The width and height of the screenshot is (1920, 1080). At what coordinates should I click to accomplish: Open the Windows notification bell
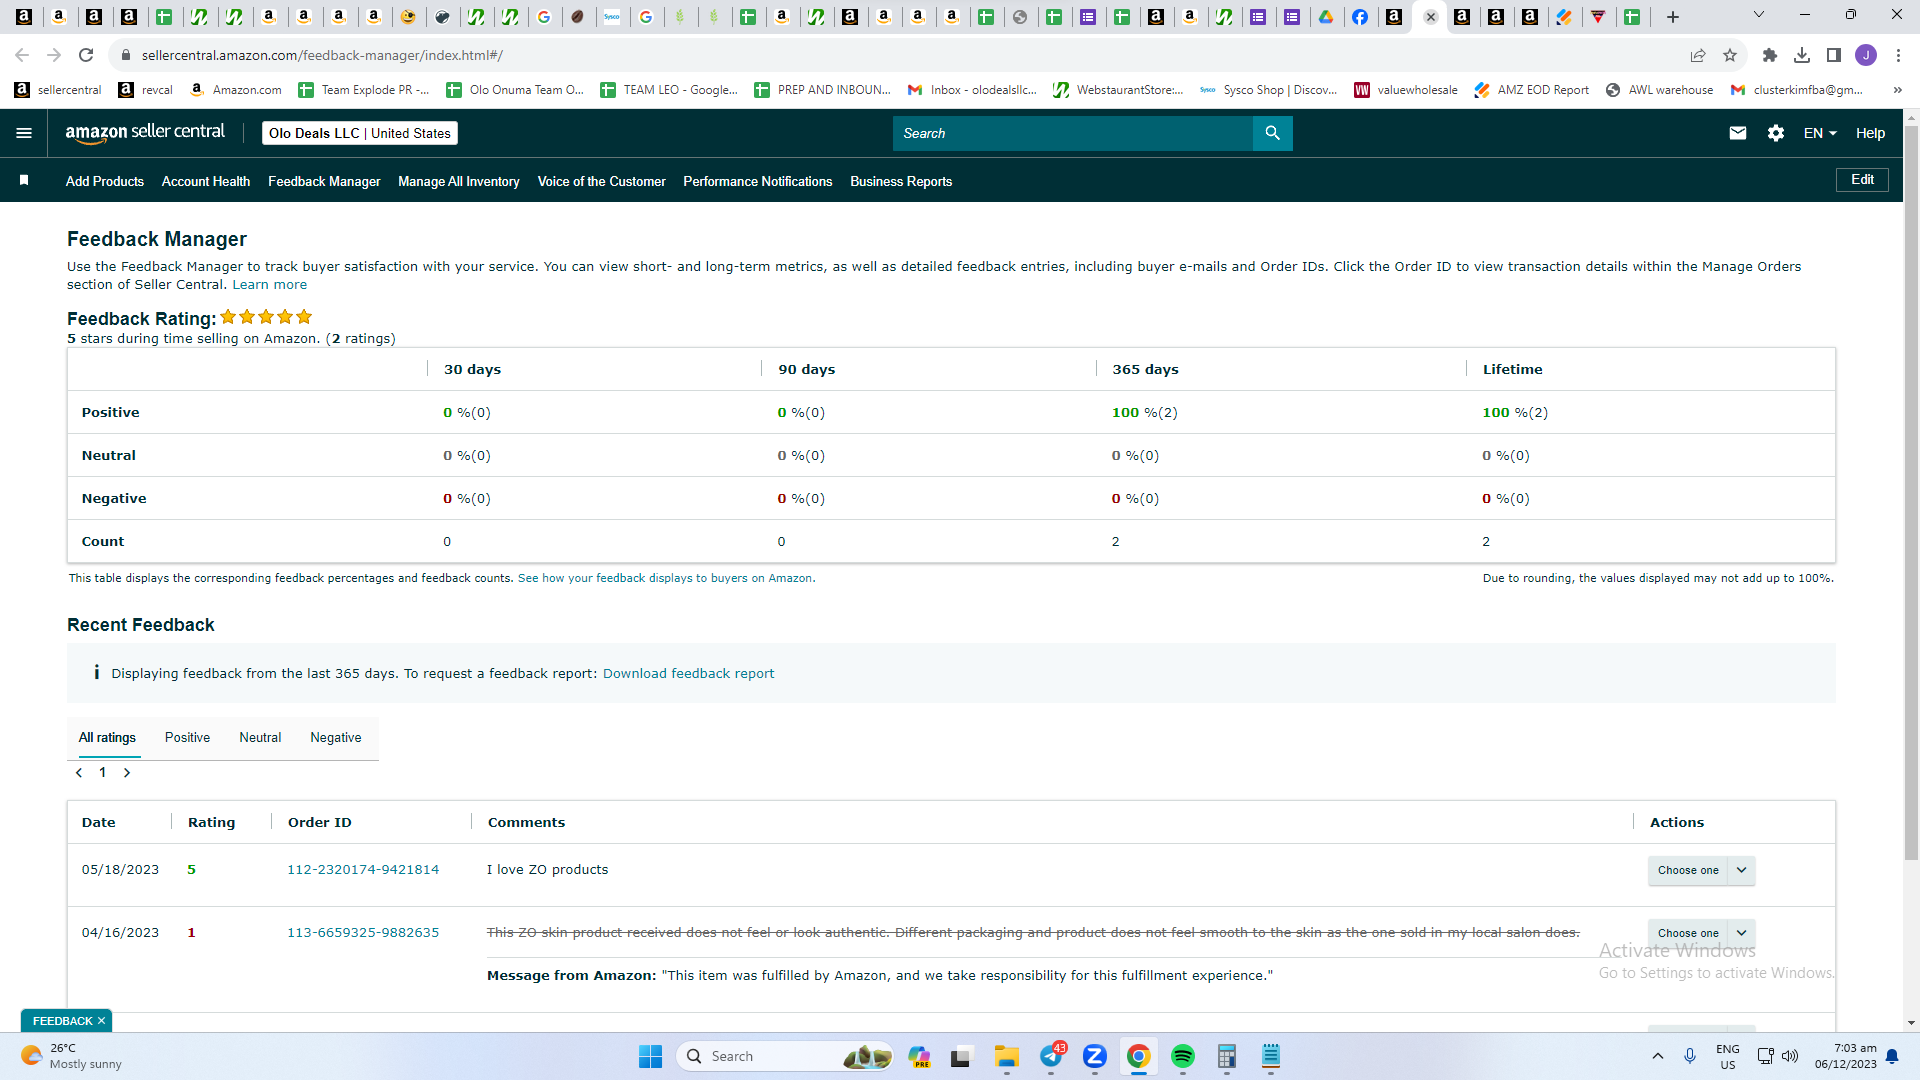click(x=1892, y=1056)
